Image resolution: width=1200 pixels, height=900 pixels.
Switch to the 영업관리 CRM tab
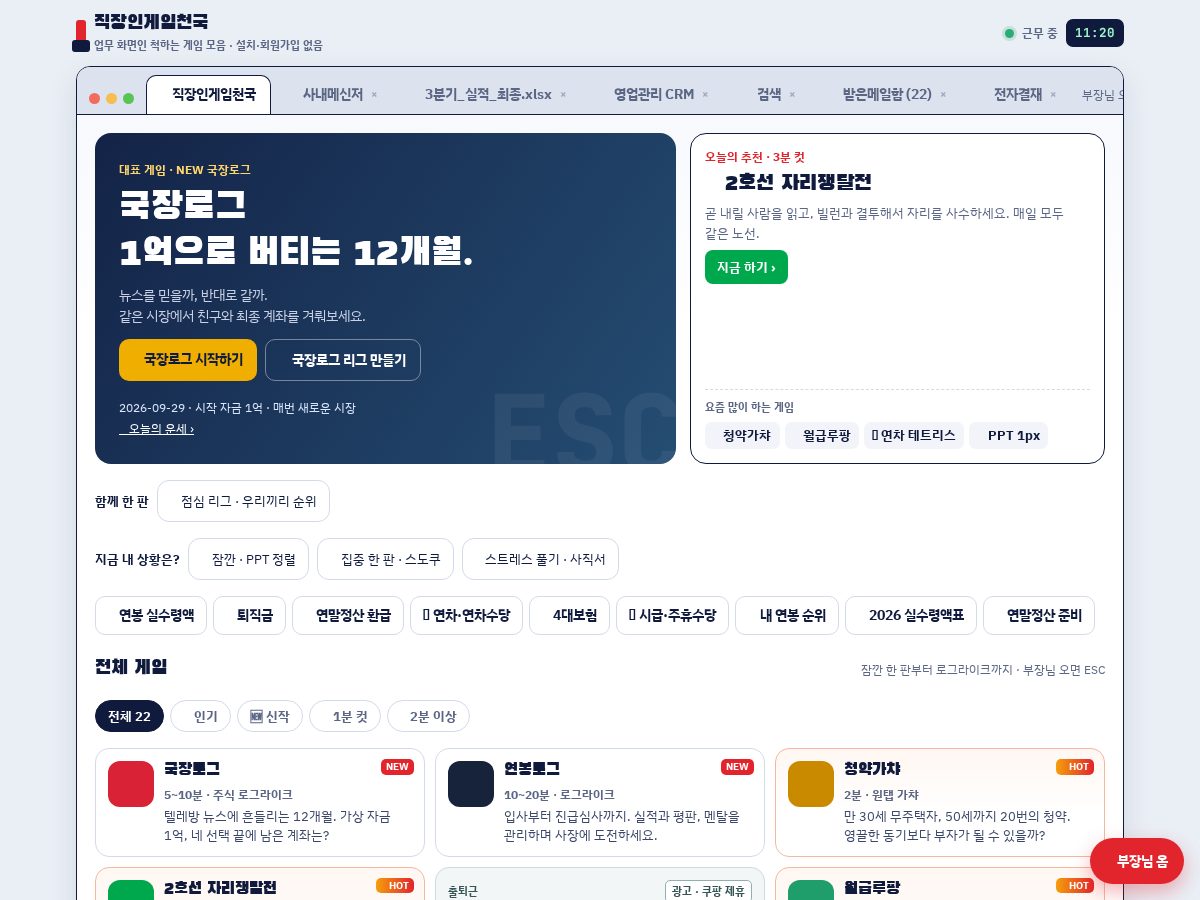[654, 95]
